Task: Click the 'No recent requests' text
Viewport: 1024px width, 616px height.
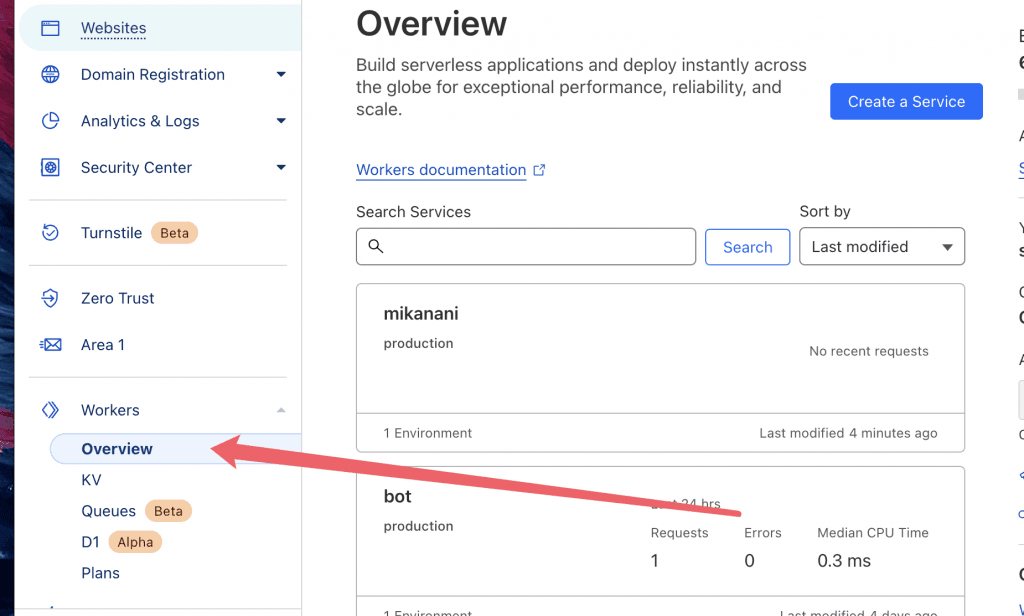Action: [869, 351]
